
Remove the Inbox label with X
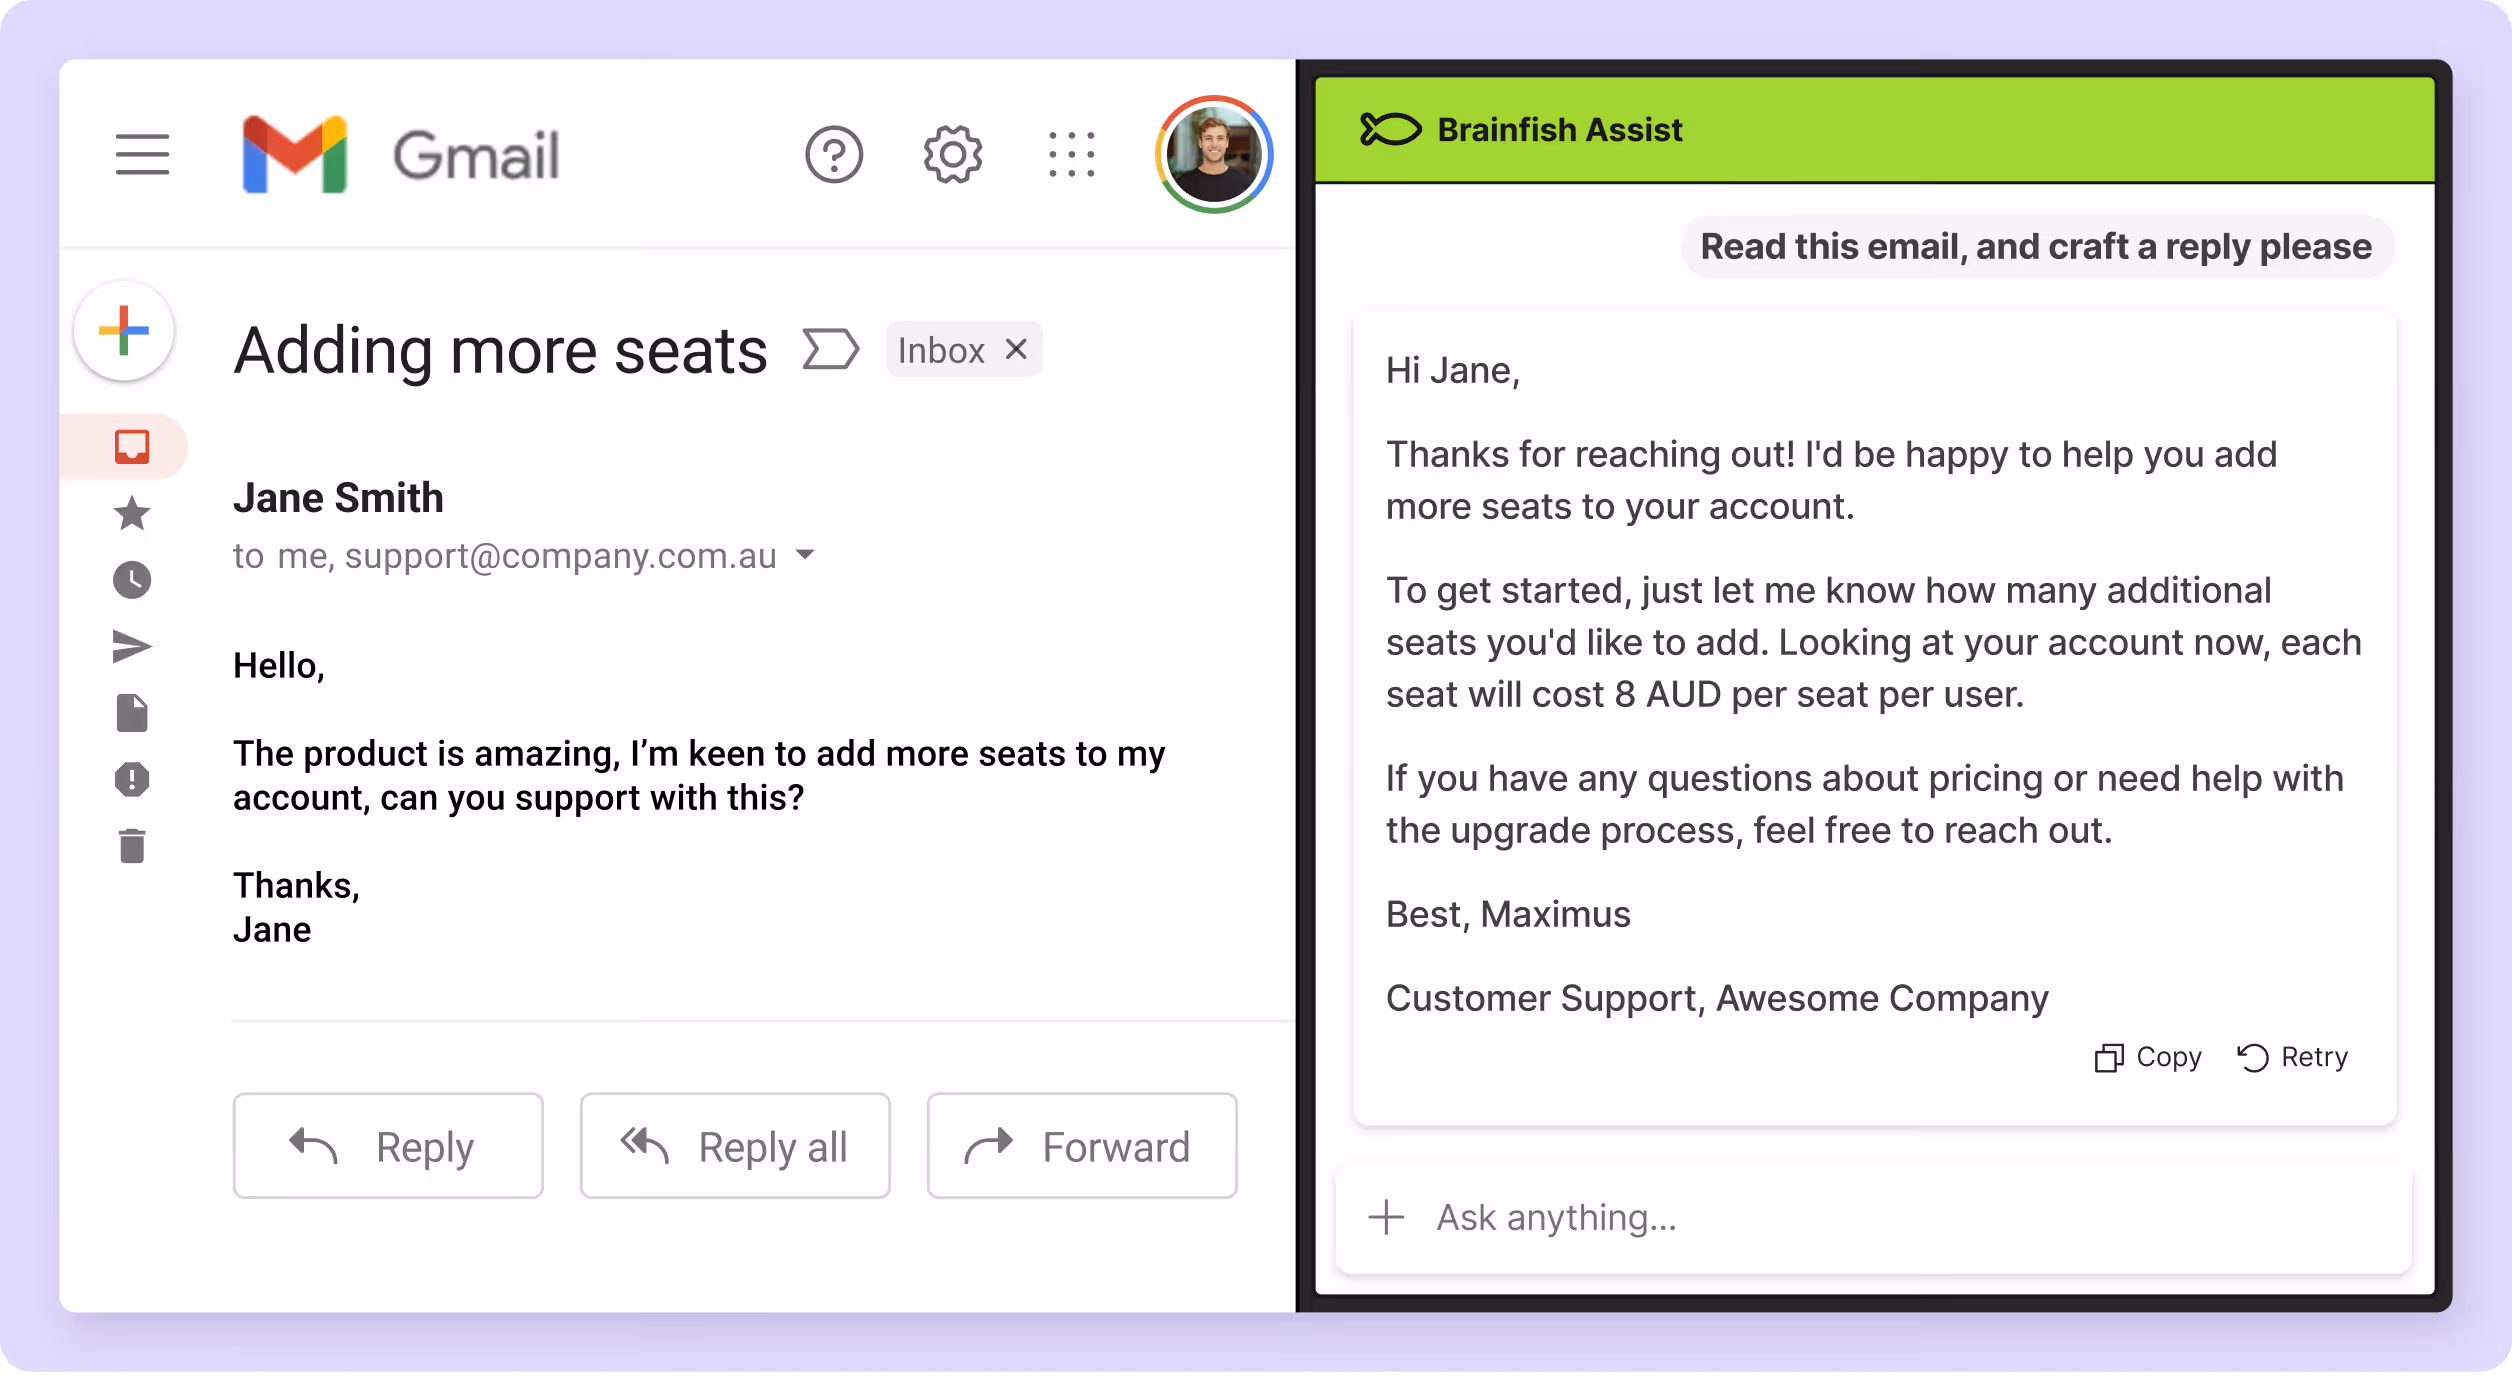tap(1016, 349)
